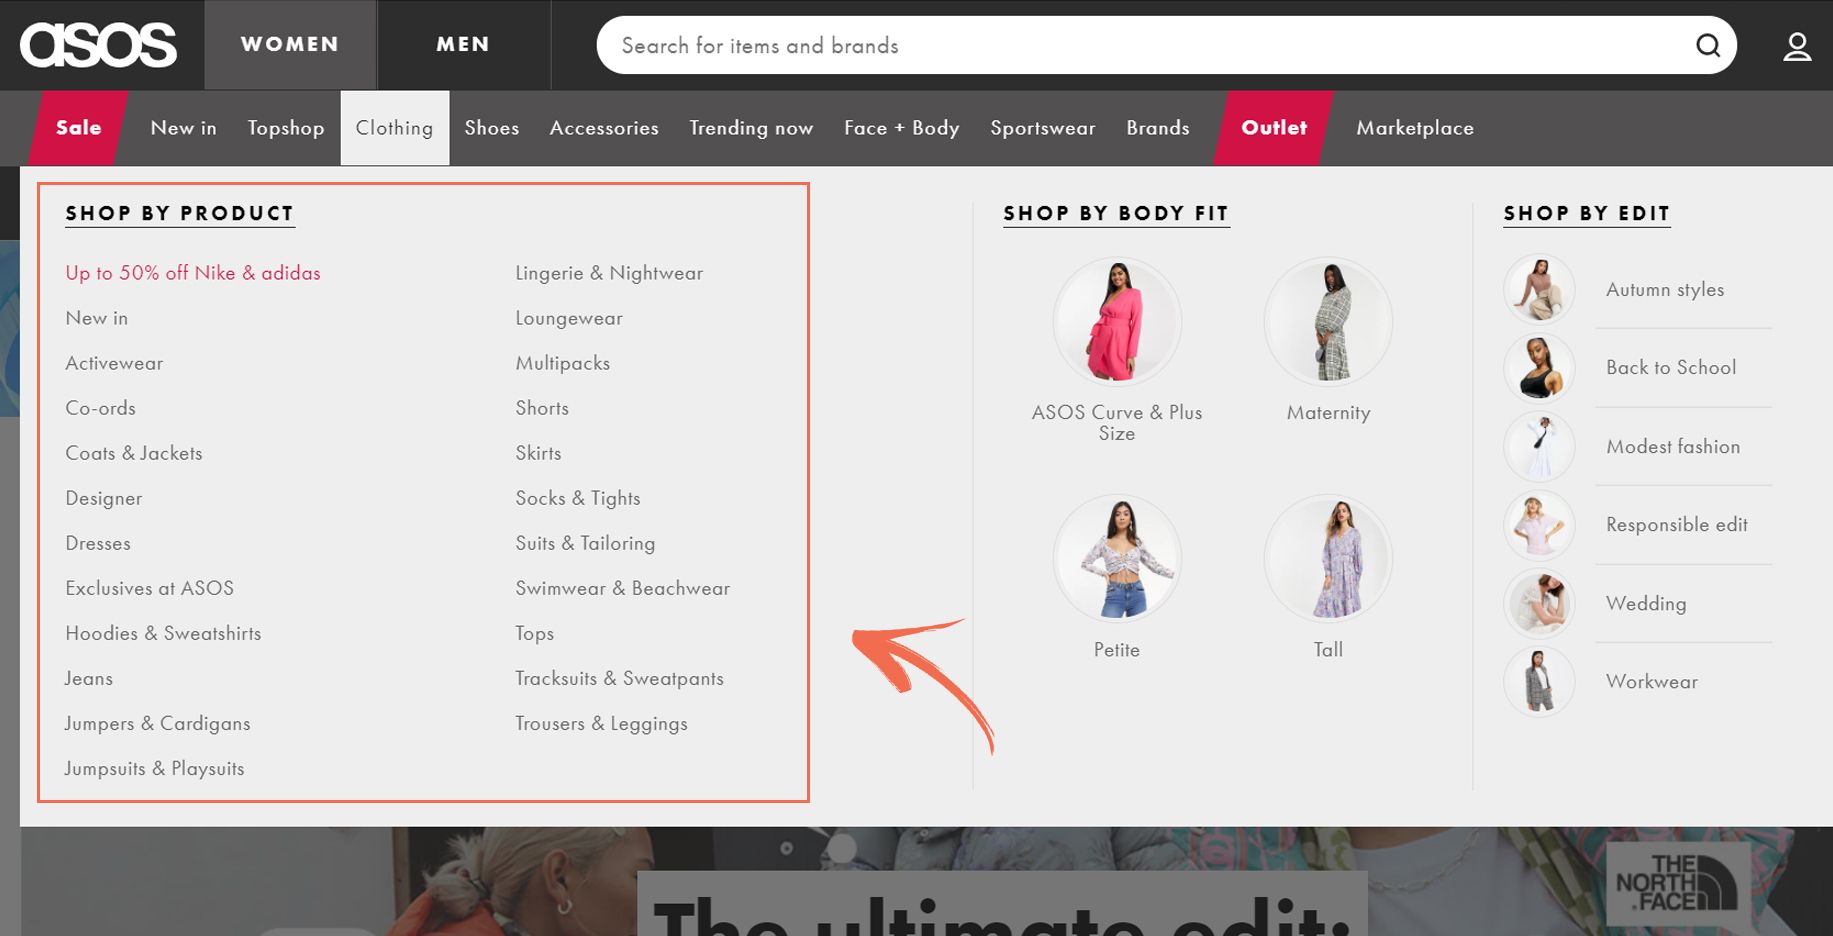Image resolution: width=1833 pixels, height=936 pixels.
Task: Open the Brands nav menu
Action: click(x=1158, y=128)
